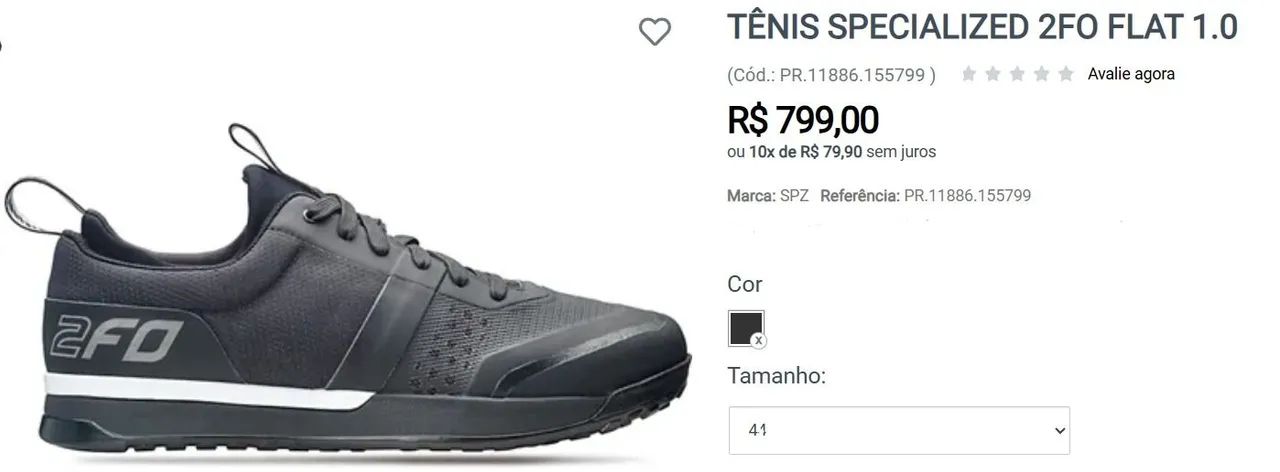This screenshot has width=1280, height=472.
Task: Click the Referência code value
Action: (967, 196)
